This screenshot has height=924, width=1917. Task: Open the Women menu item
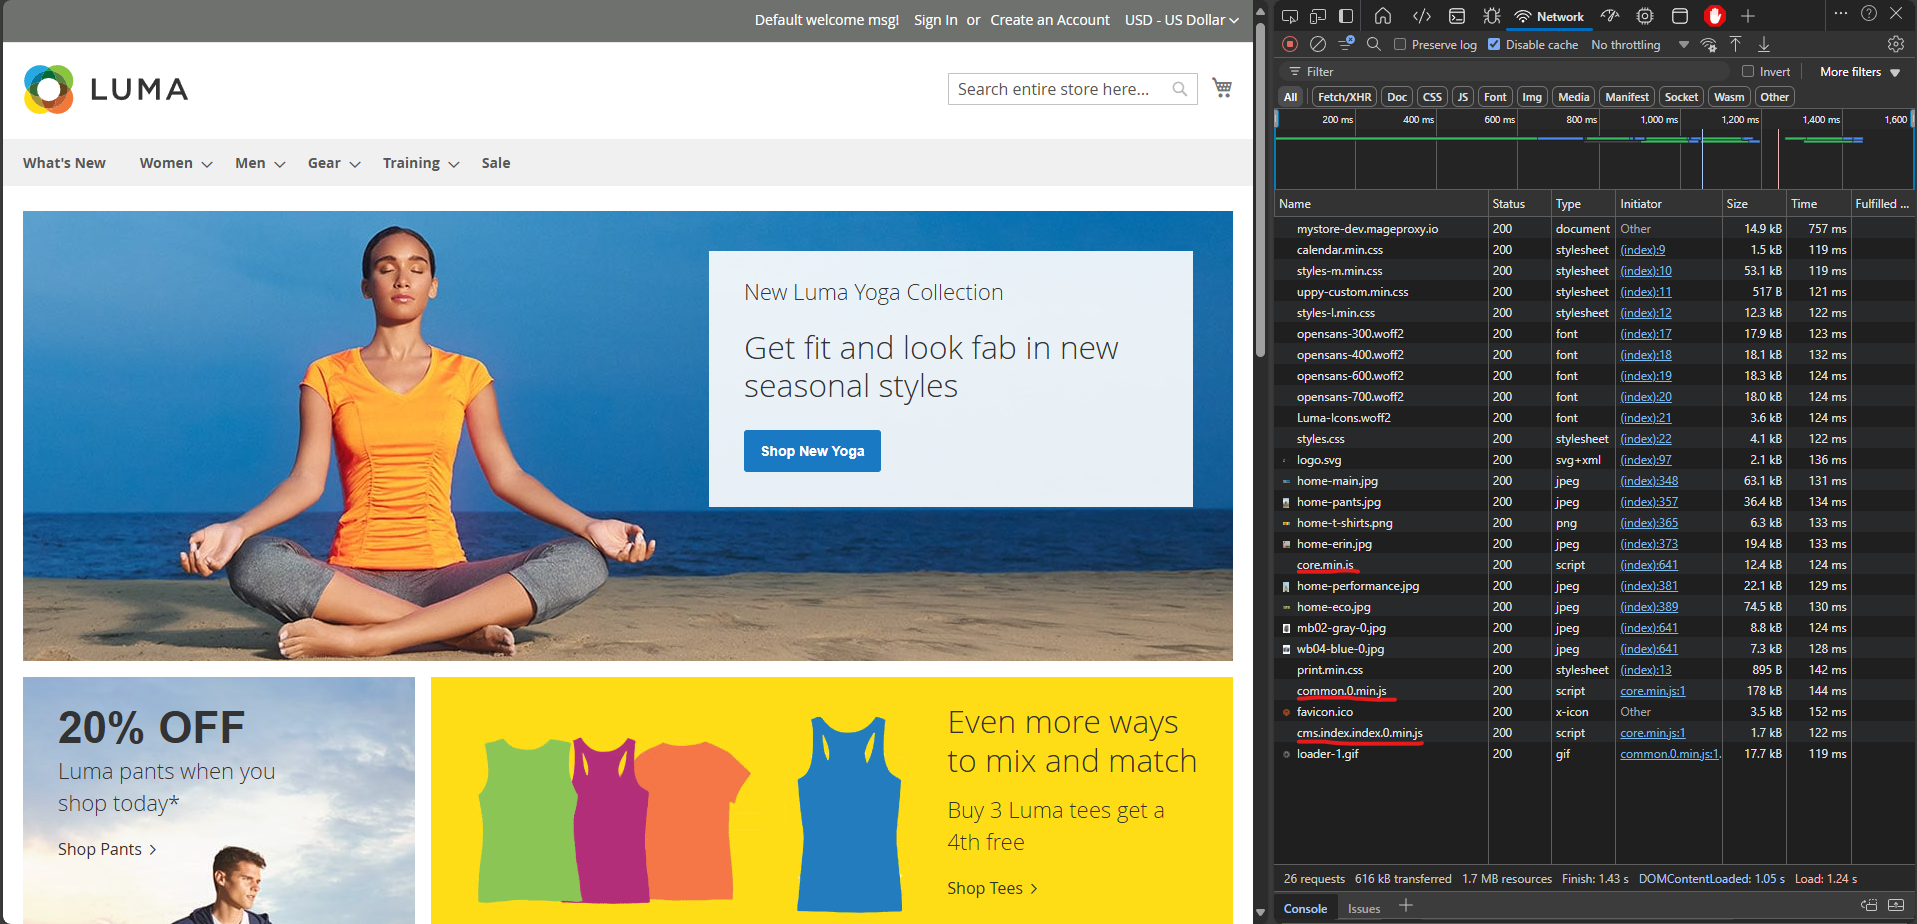176,163
